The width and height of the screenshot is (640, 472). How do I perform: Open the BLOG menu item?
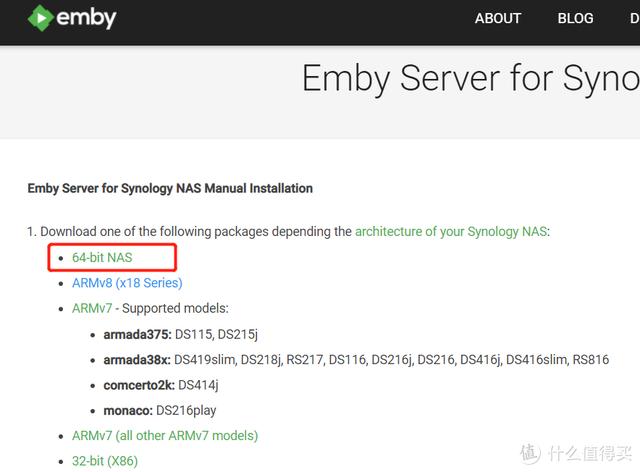pyautogui.click(x=576, y=18)
